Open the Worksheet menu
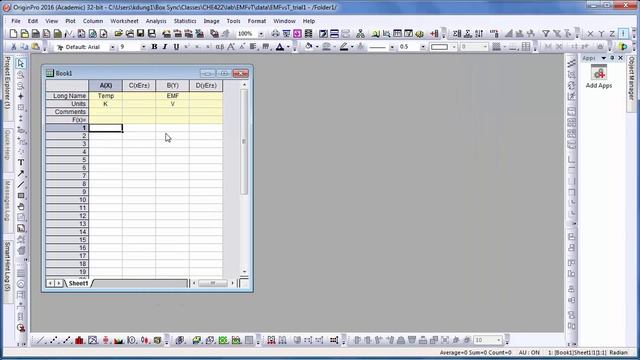This screenshot has width=640, height=360. click(124, 21)
